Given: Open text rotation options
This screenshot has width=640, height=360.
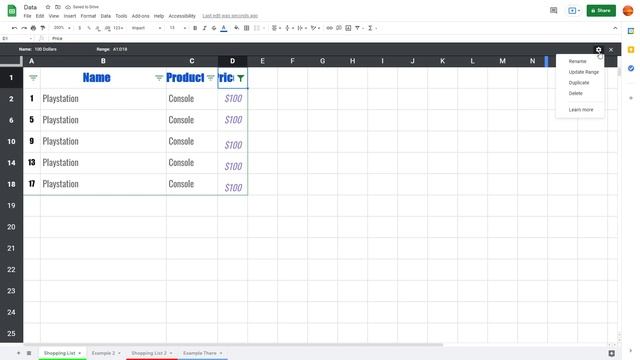Looking at the screenshot, I should coord(315,28).
